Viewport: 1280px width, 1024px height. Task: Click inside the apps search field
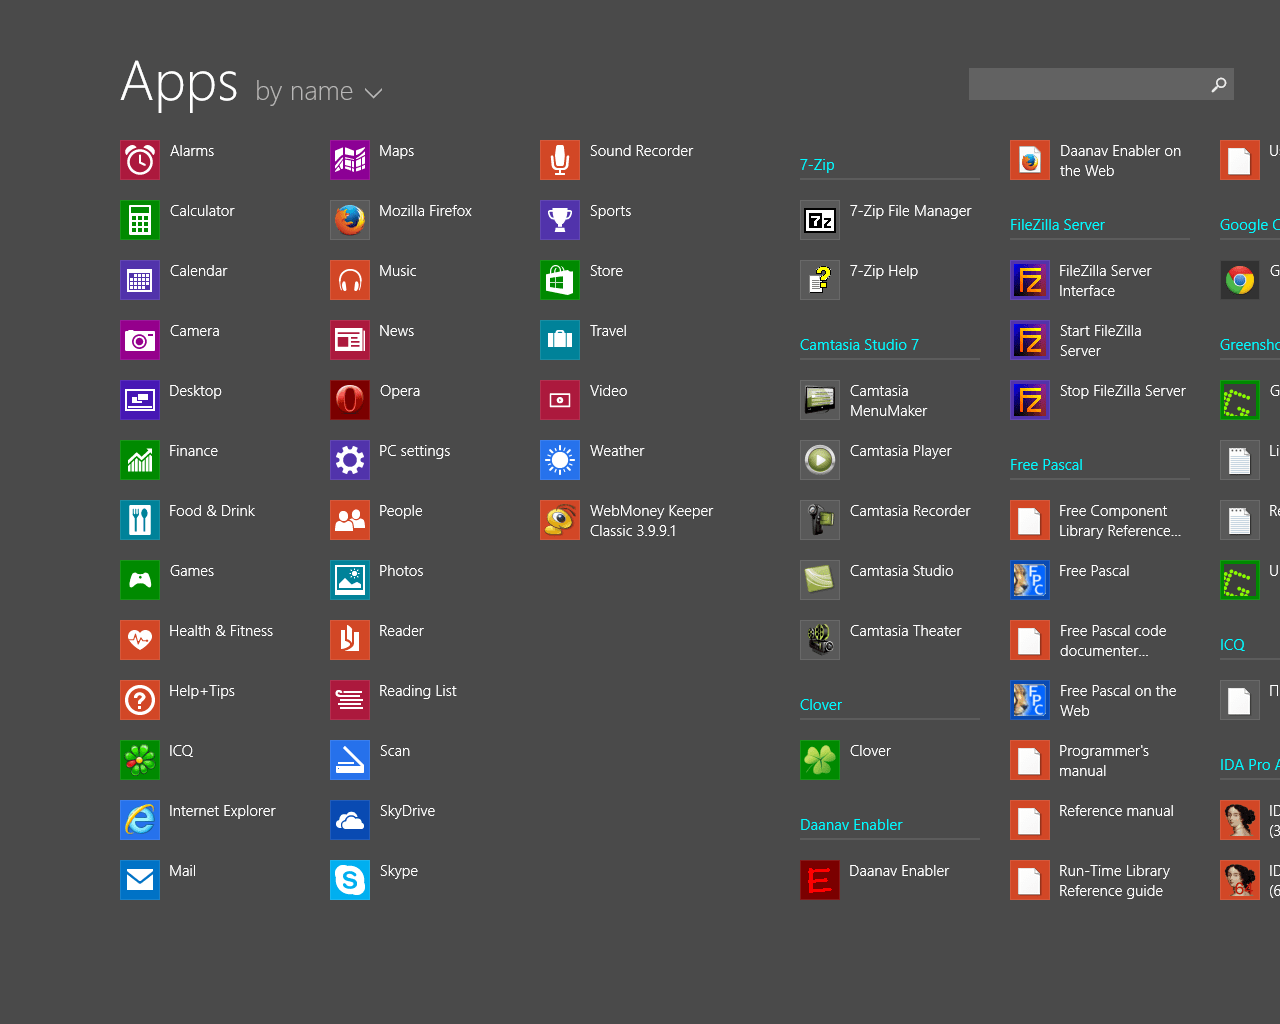tap(1090, 84)
